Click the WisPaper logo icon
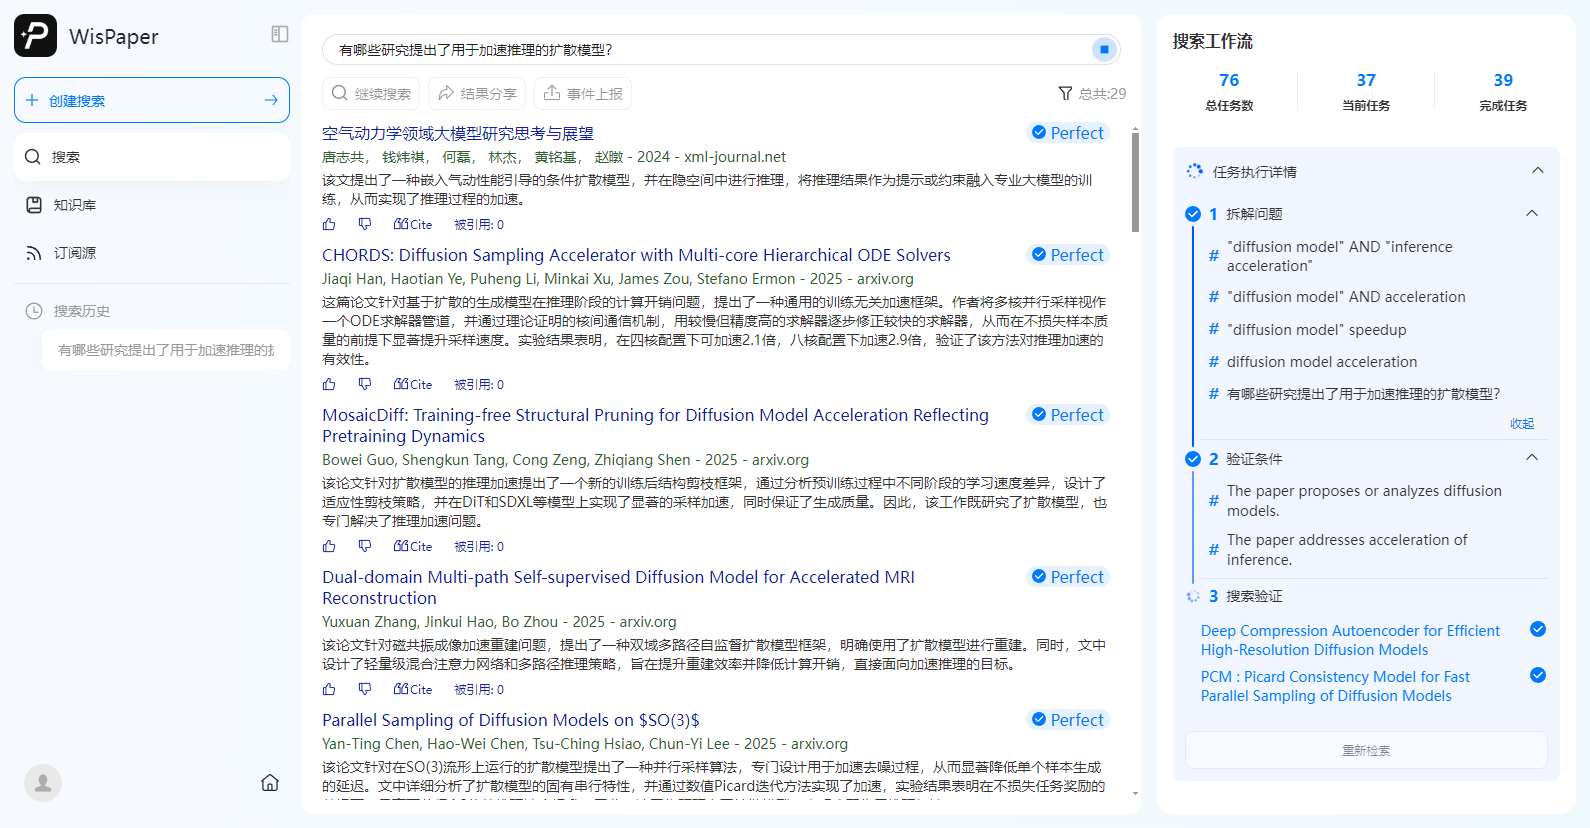The width and height of the screenshot is (1590, 828). 36,36
